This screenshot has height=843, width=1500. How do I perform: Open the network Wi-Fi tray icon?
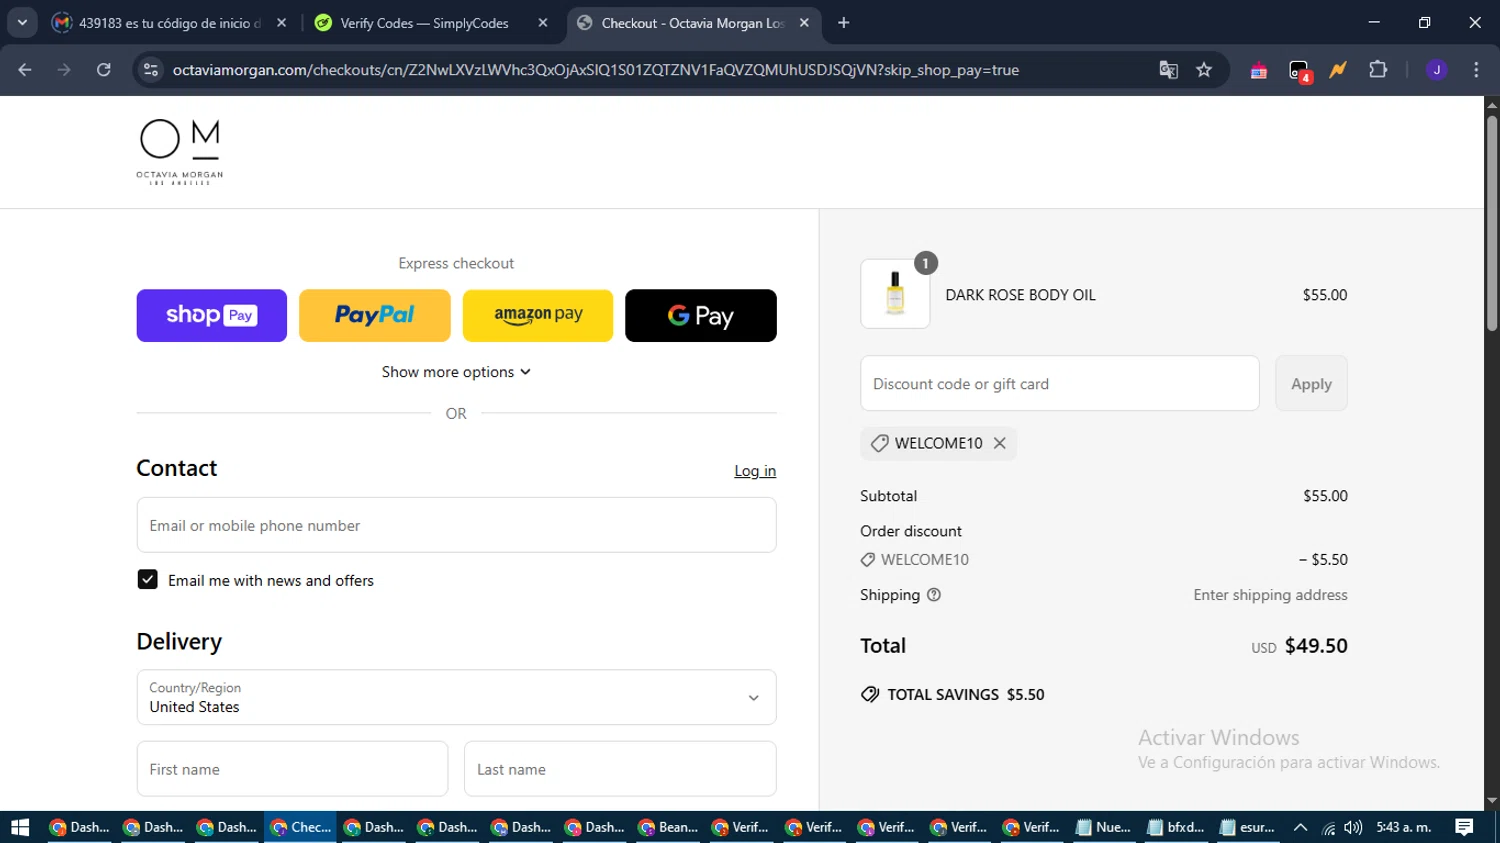(x=1328, y=827)
